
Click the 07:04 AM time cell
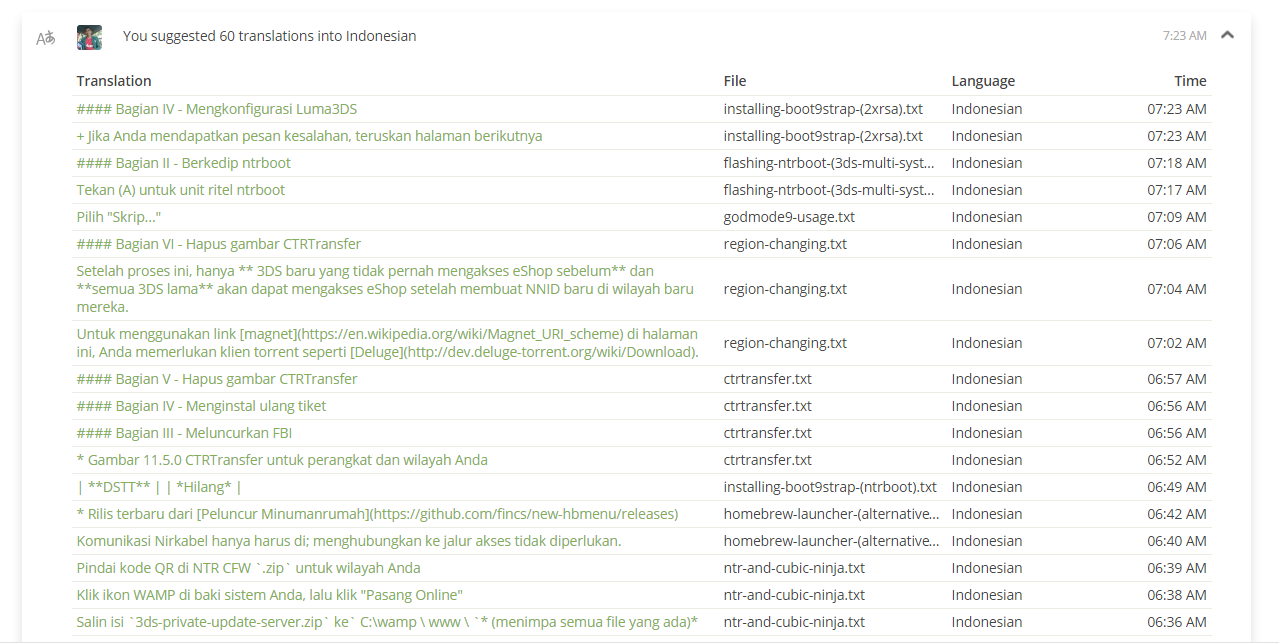click(1177, 289)
